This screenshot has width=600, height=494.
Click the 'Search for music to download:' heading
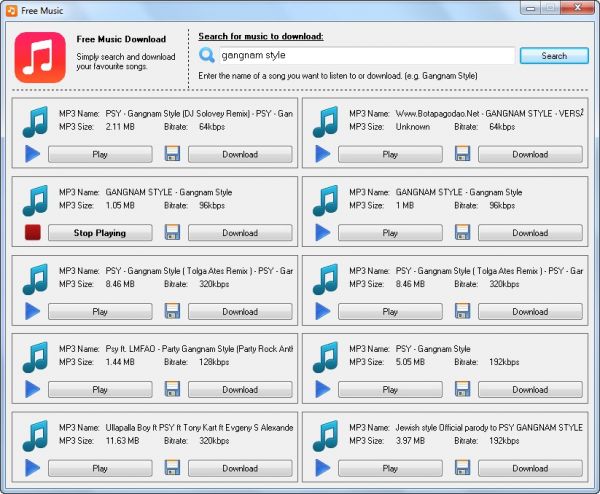click(x=261, y=36)
